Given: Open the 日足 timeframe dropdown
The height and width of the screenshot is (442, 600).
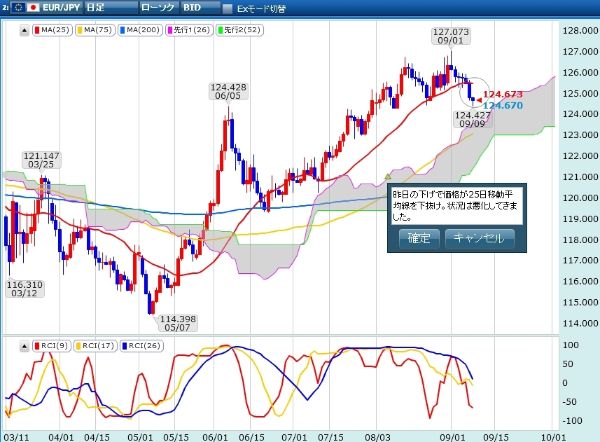Looking at the screenshot, I should pos(110,8).
